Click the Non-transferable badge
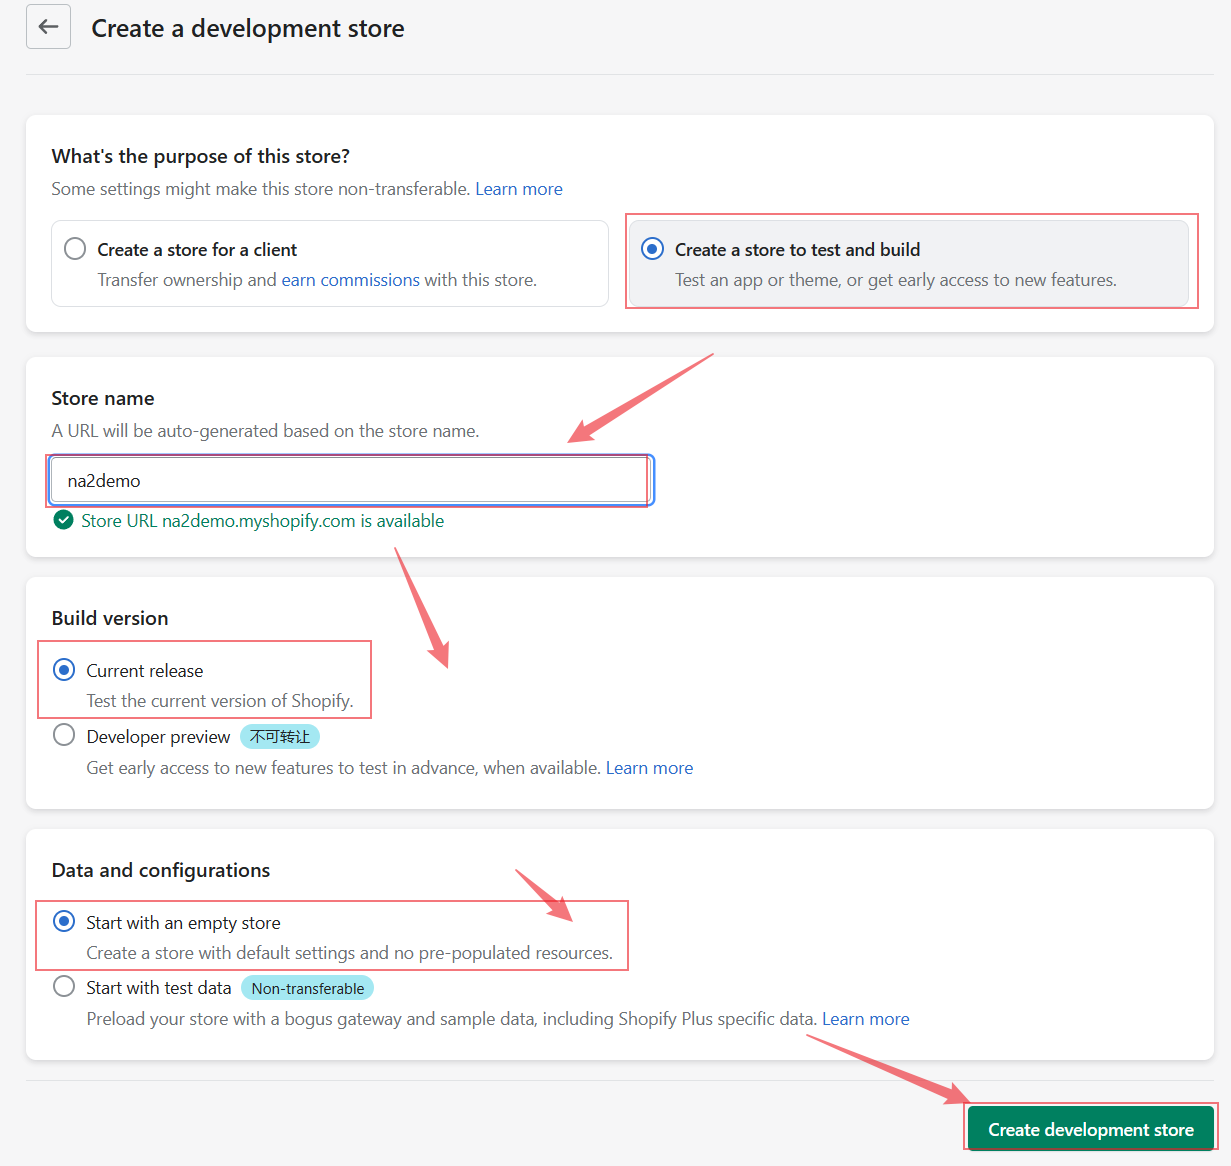1231x1166 pixels. tap(308, 988)
